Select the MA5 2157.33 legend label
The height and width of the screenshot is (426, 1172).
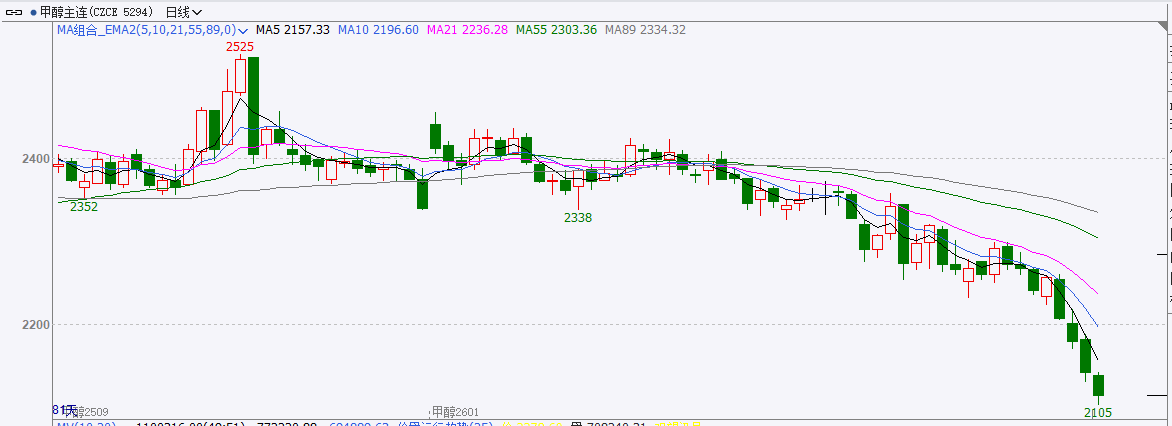(293, 30)
